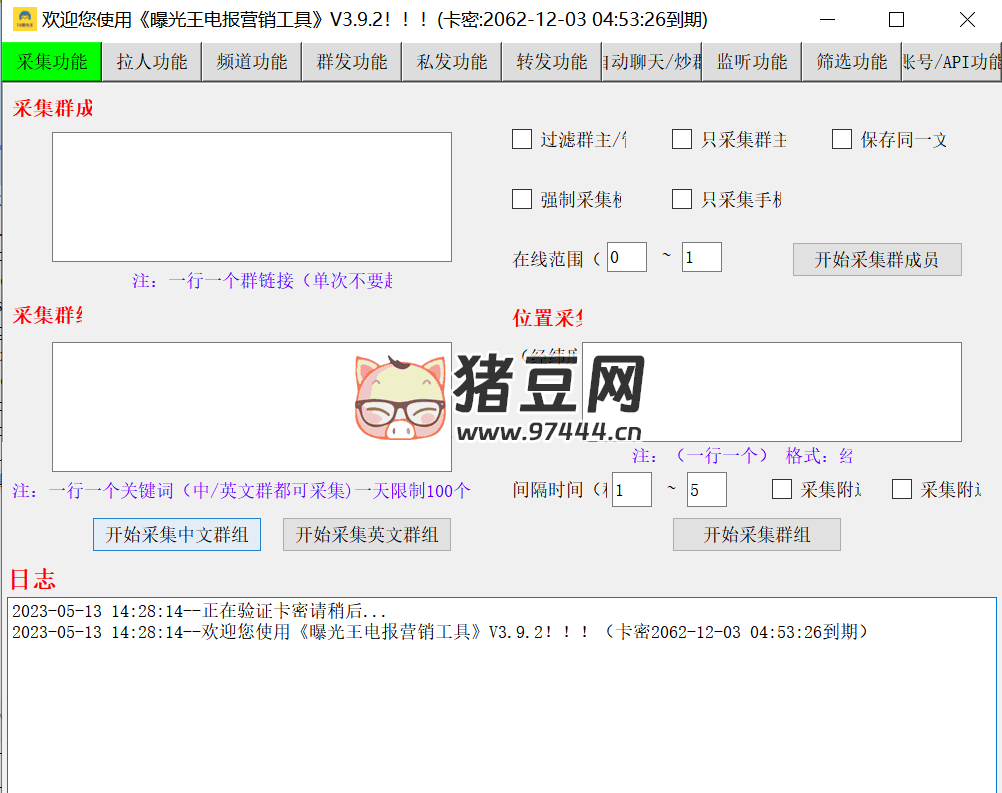Go to the 私发功能 tab
This screenshot has height=793, width=1002.
pos(452,62)
